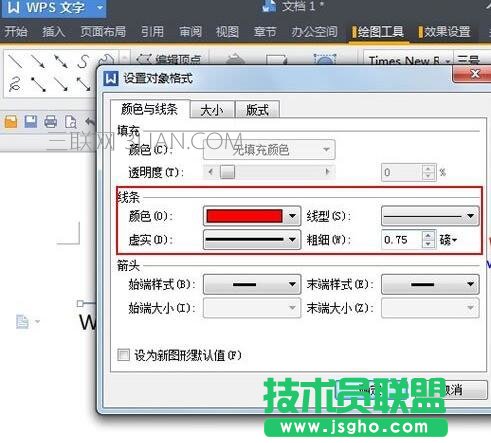Open the 末端样式 arrow end style dropdown
The width and height of the screenshot is (491, 443).
430,284
